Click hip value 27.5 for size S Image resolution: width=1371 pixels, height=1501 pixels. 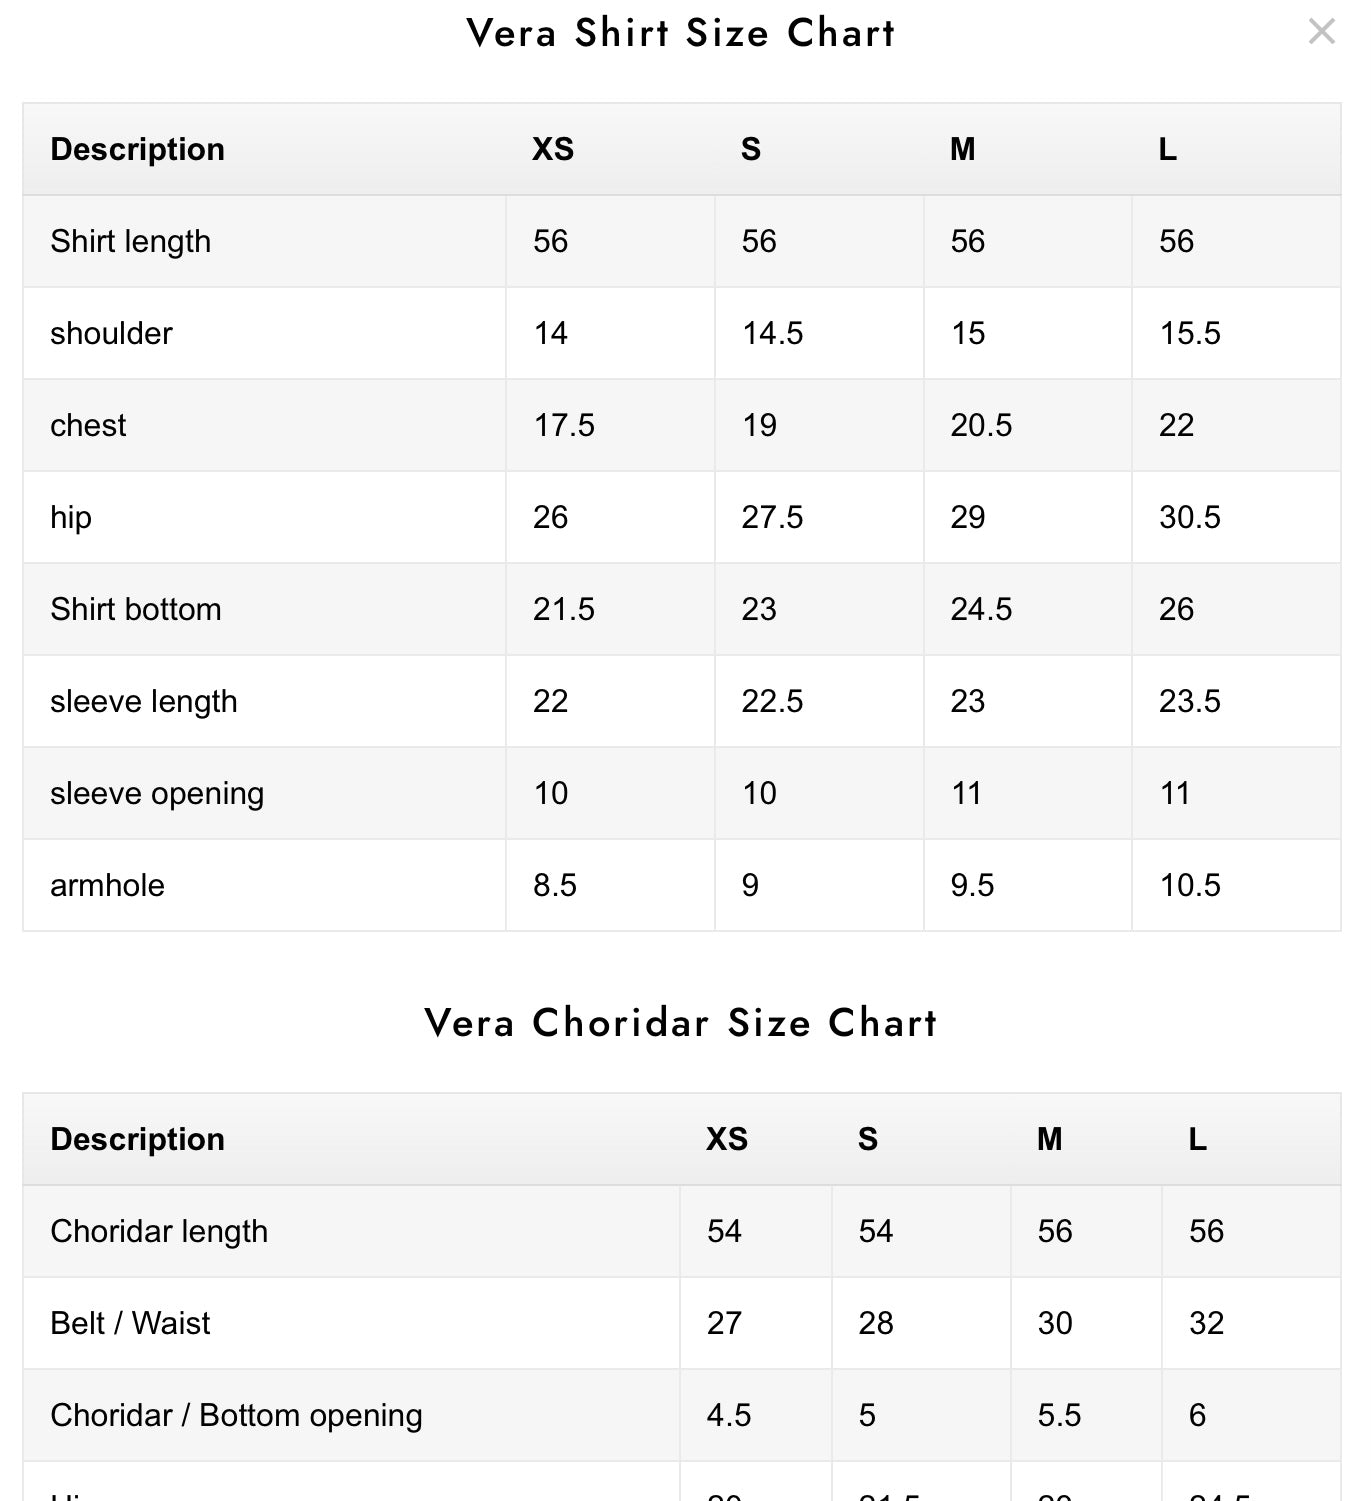click(x=771, y=517)
